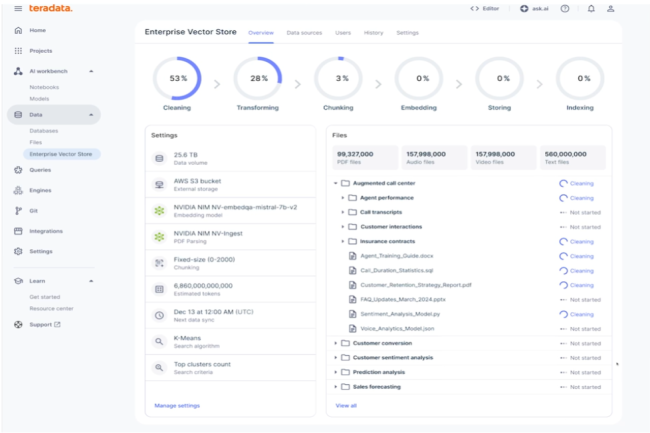The width and height of the screenshot is (650, 433).
Task: Expand the Customer conversion folder
Action: pyautogui.click(x=335, y=343)
